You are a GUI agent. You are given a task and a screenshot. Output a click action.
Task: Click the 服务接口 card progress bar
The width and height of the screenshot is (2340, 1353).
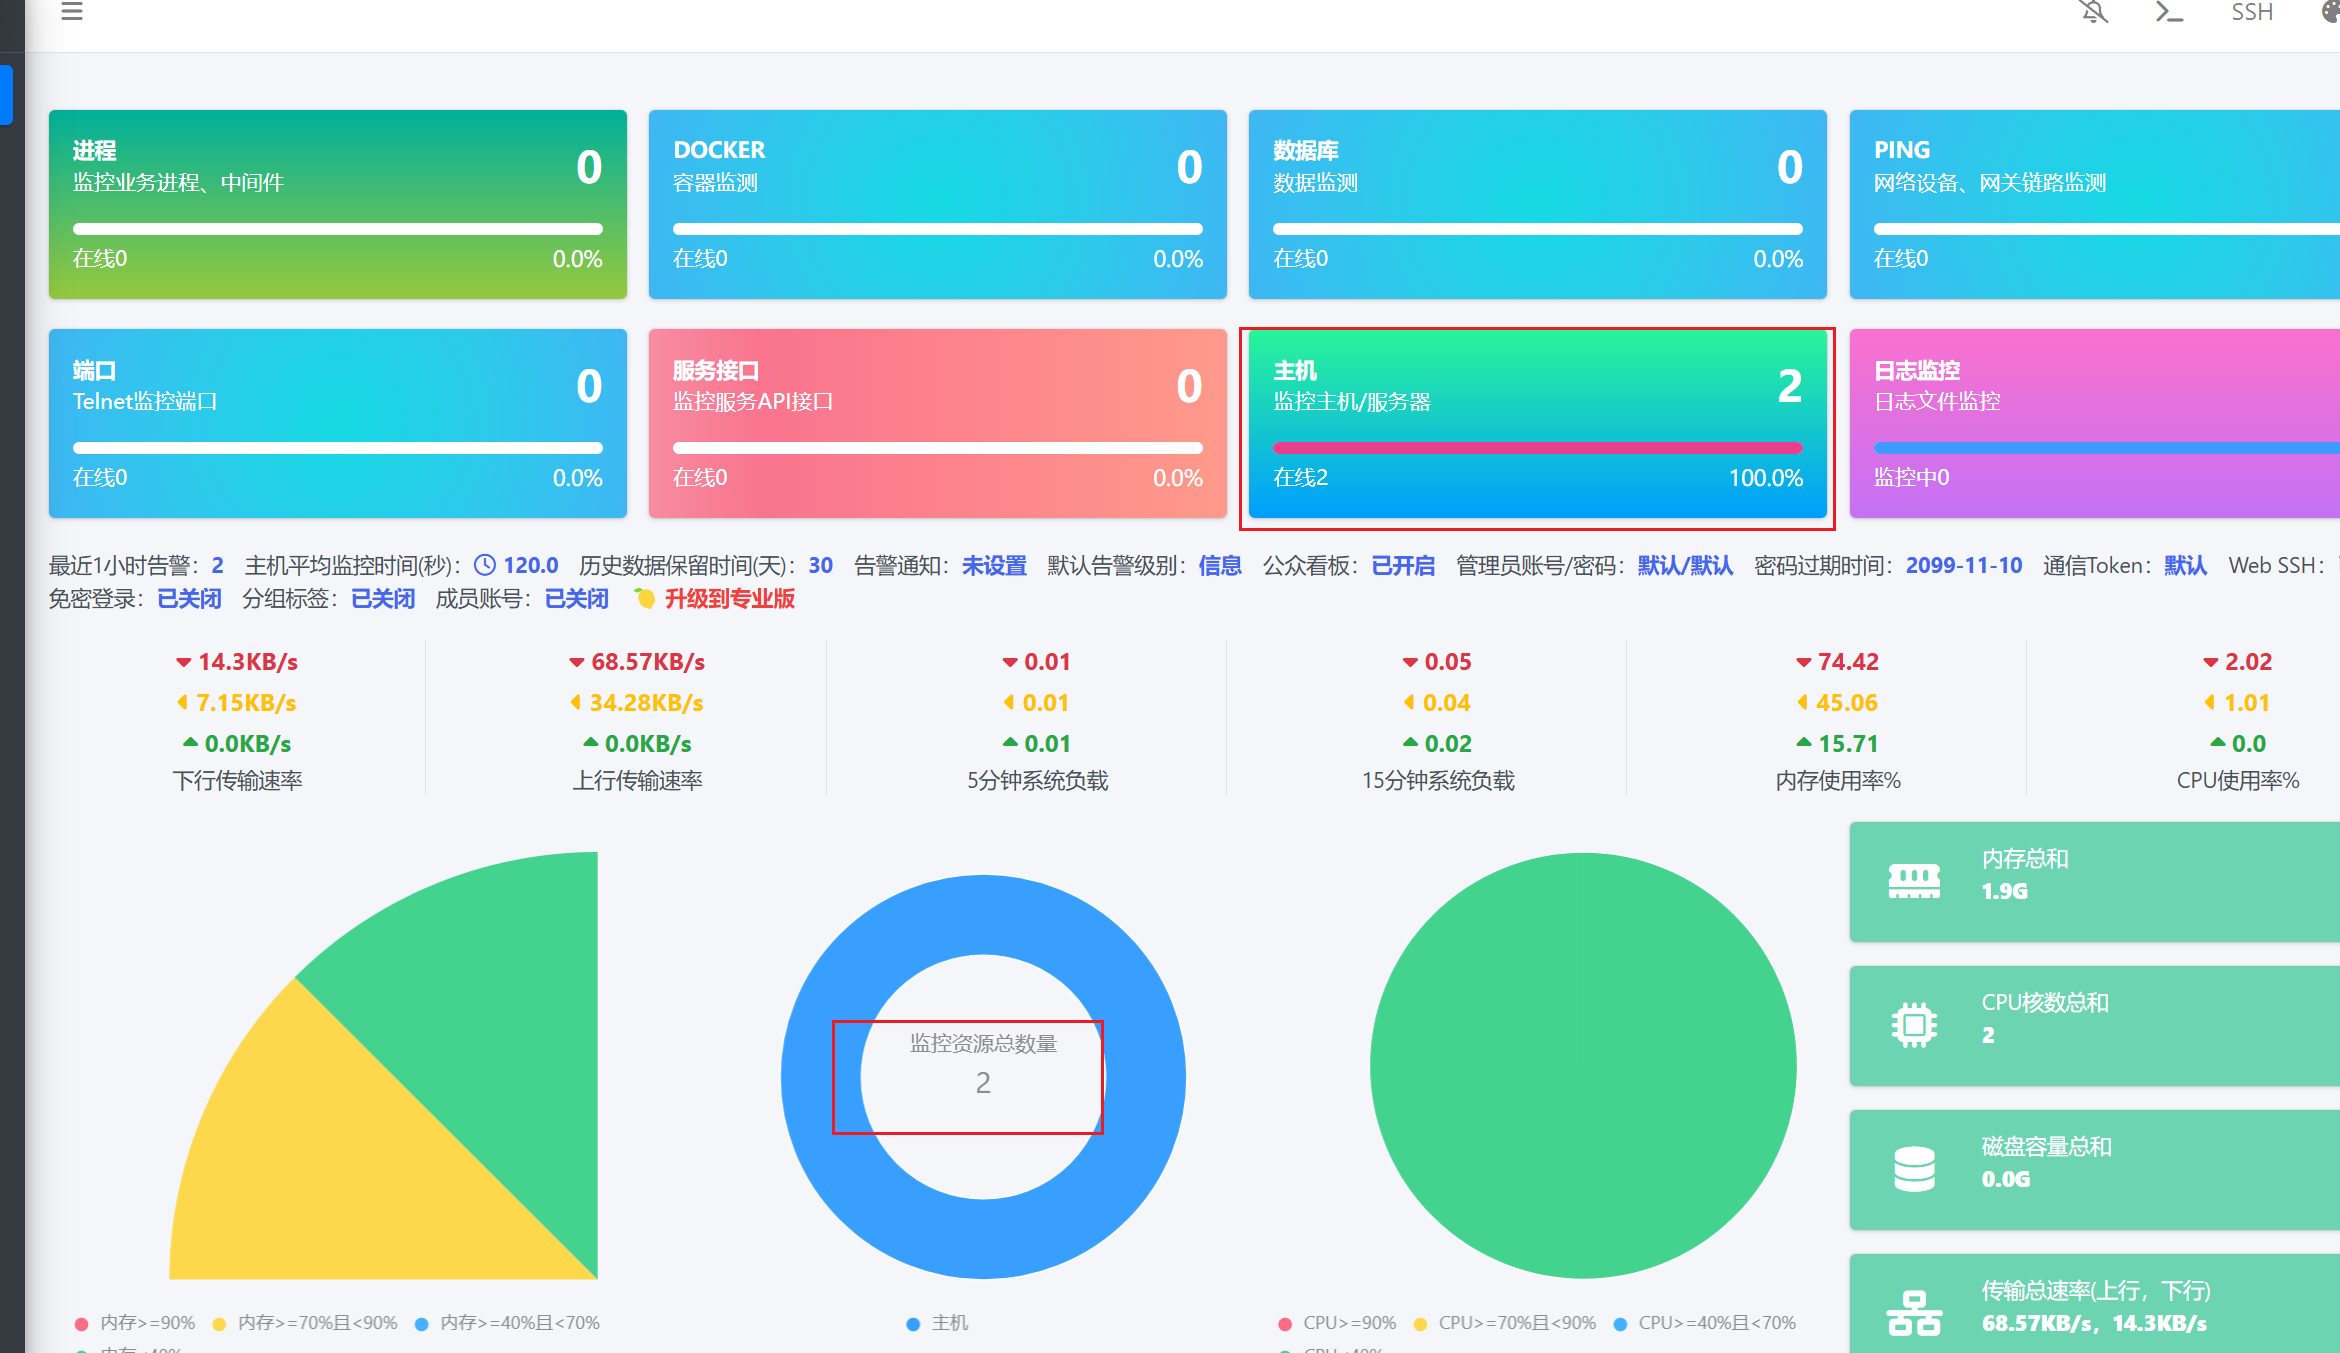coord(937,448)
